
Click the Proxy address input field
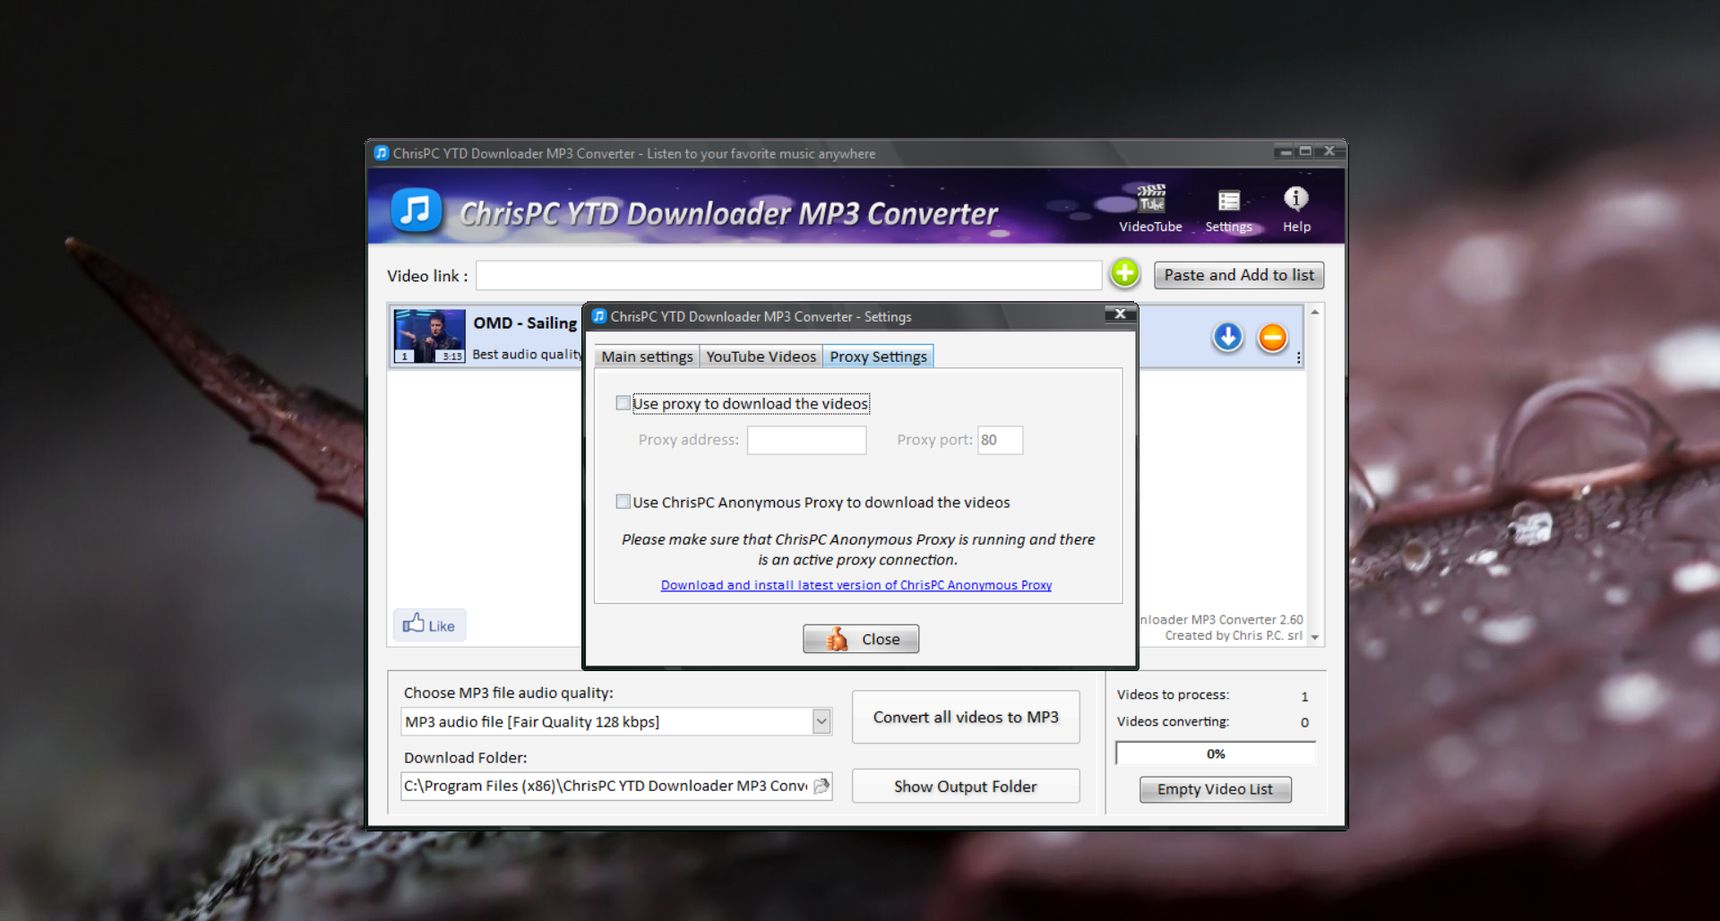pos(807,440)
